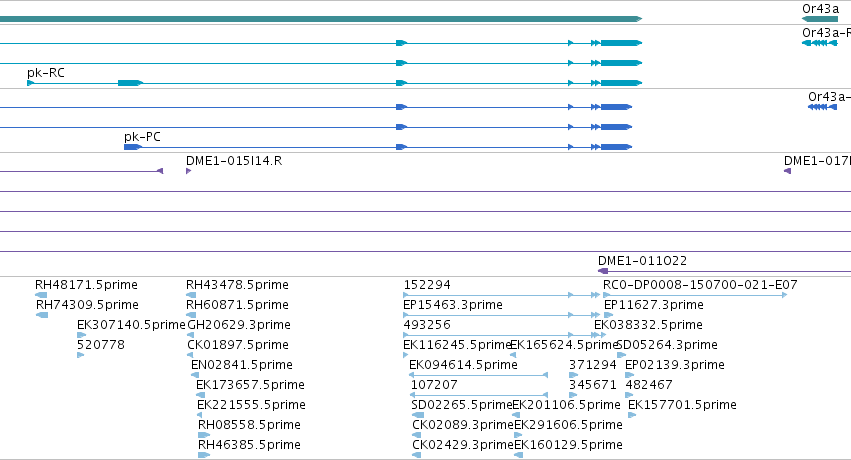Select EST EP11627.3prime
Viewport: 851px width, 460px height.
click(x=653, y=305)
